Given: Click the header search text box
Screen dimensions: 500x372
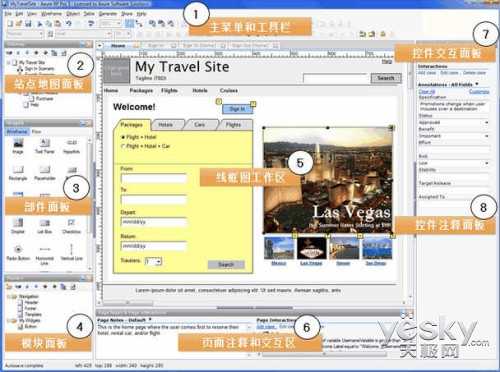Looking at the screenshot, I should pos(336,79).
